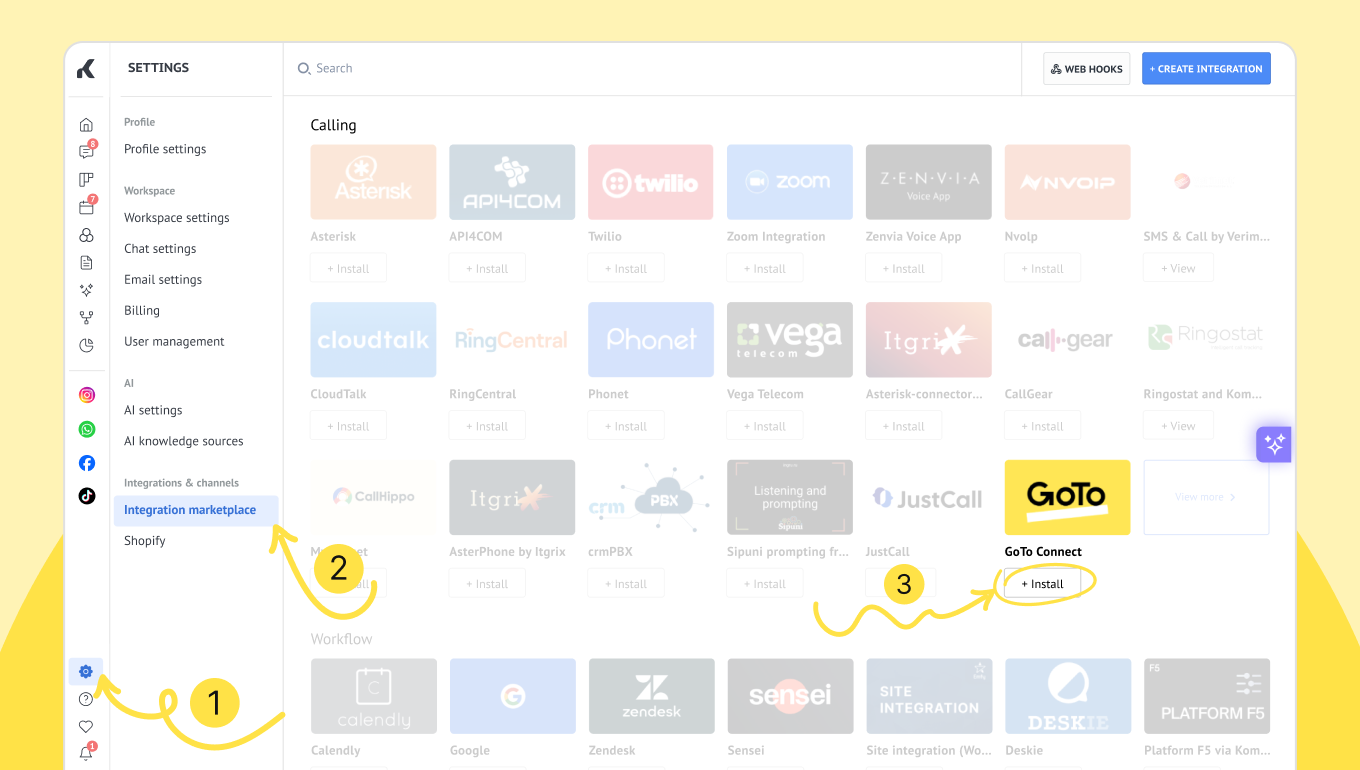This screenshot has height=770, width=1360.
Task: Open the leads pipeline board icon
Action: [86, 180]
